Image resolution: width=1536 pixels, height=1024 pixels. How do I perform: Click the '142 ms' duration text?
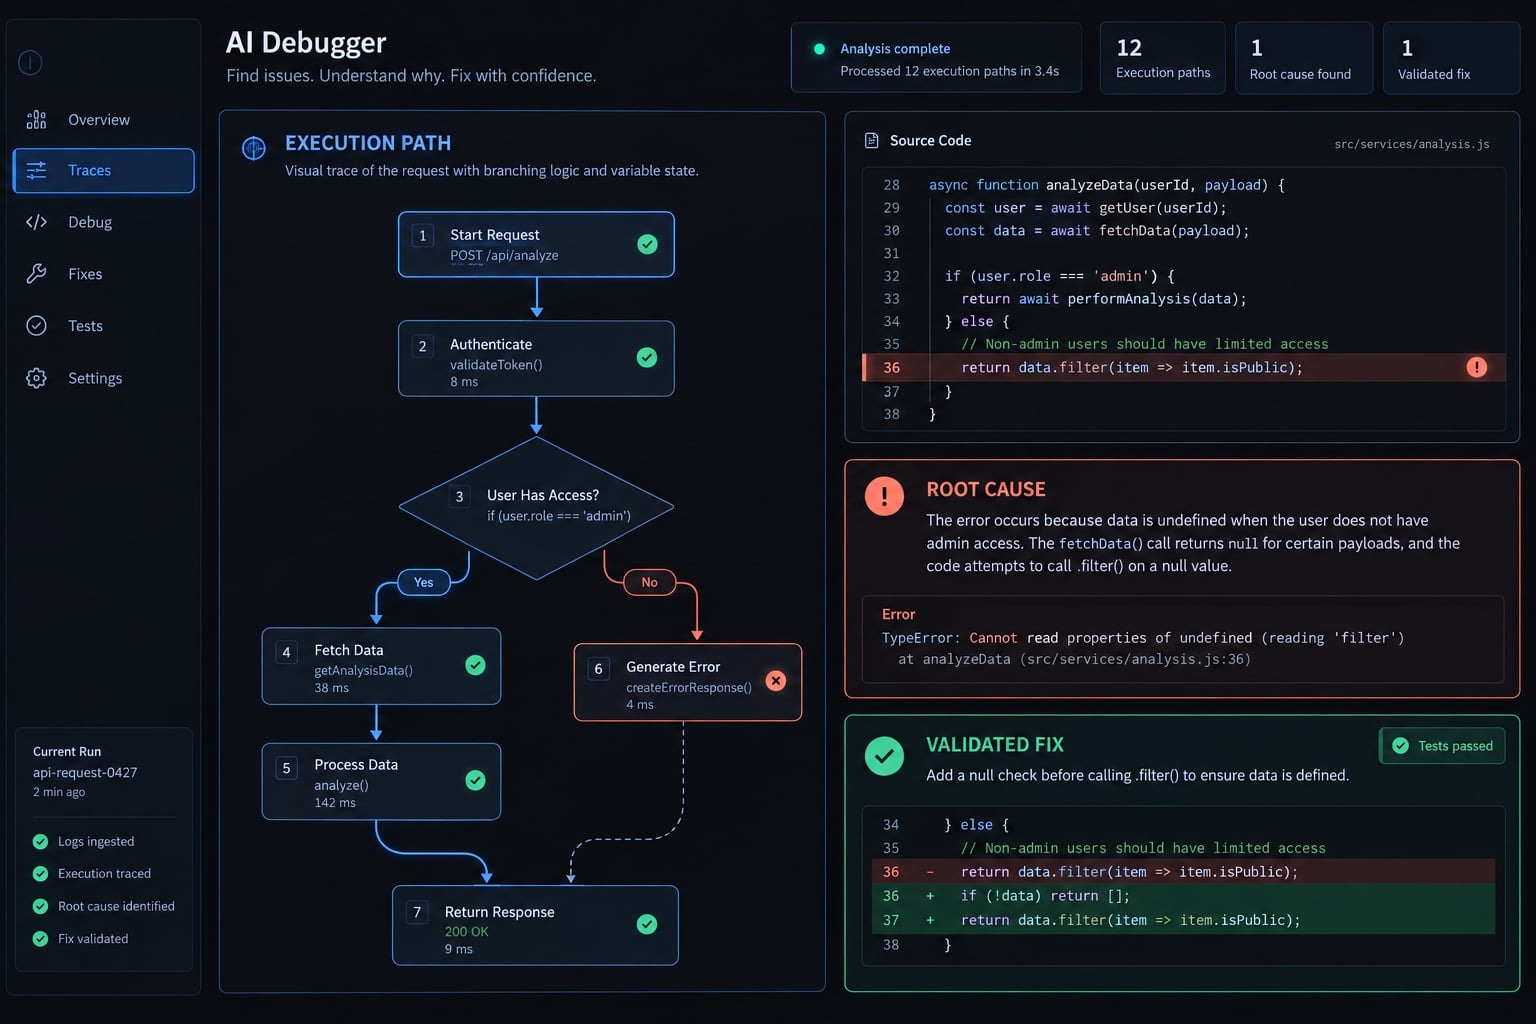pos(335,803)
